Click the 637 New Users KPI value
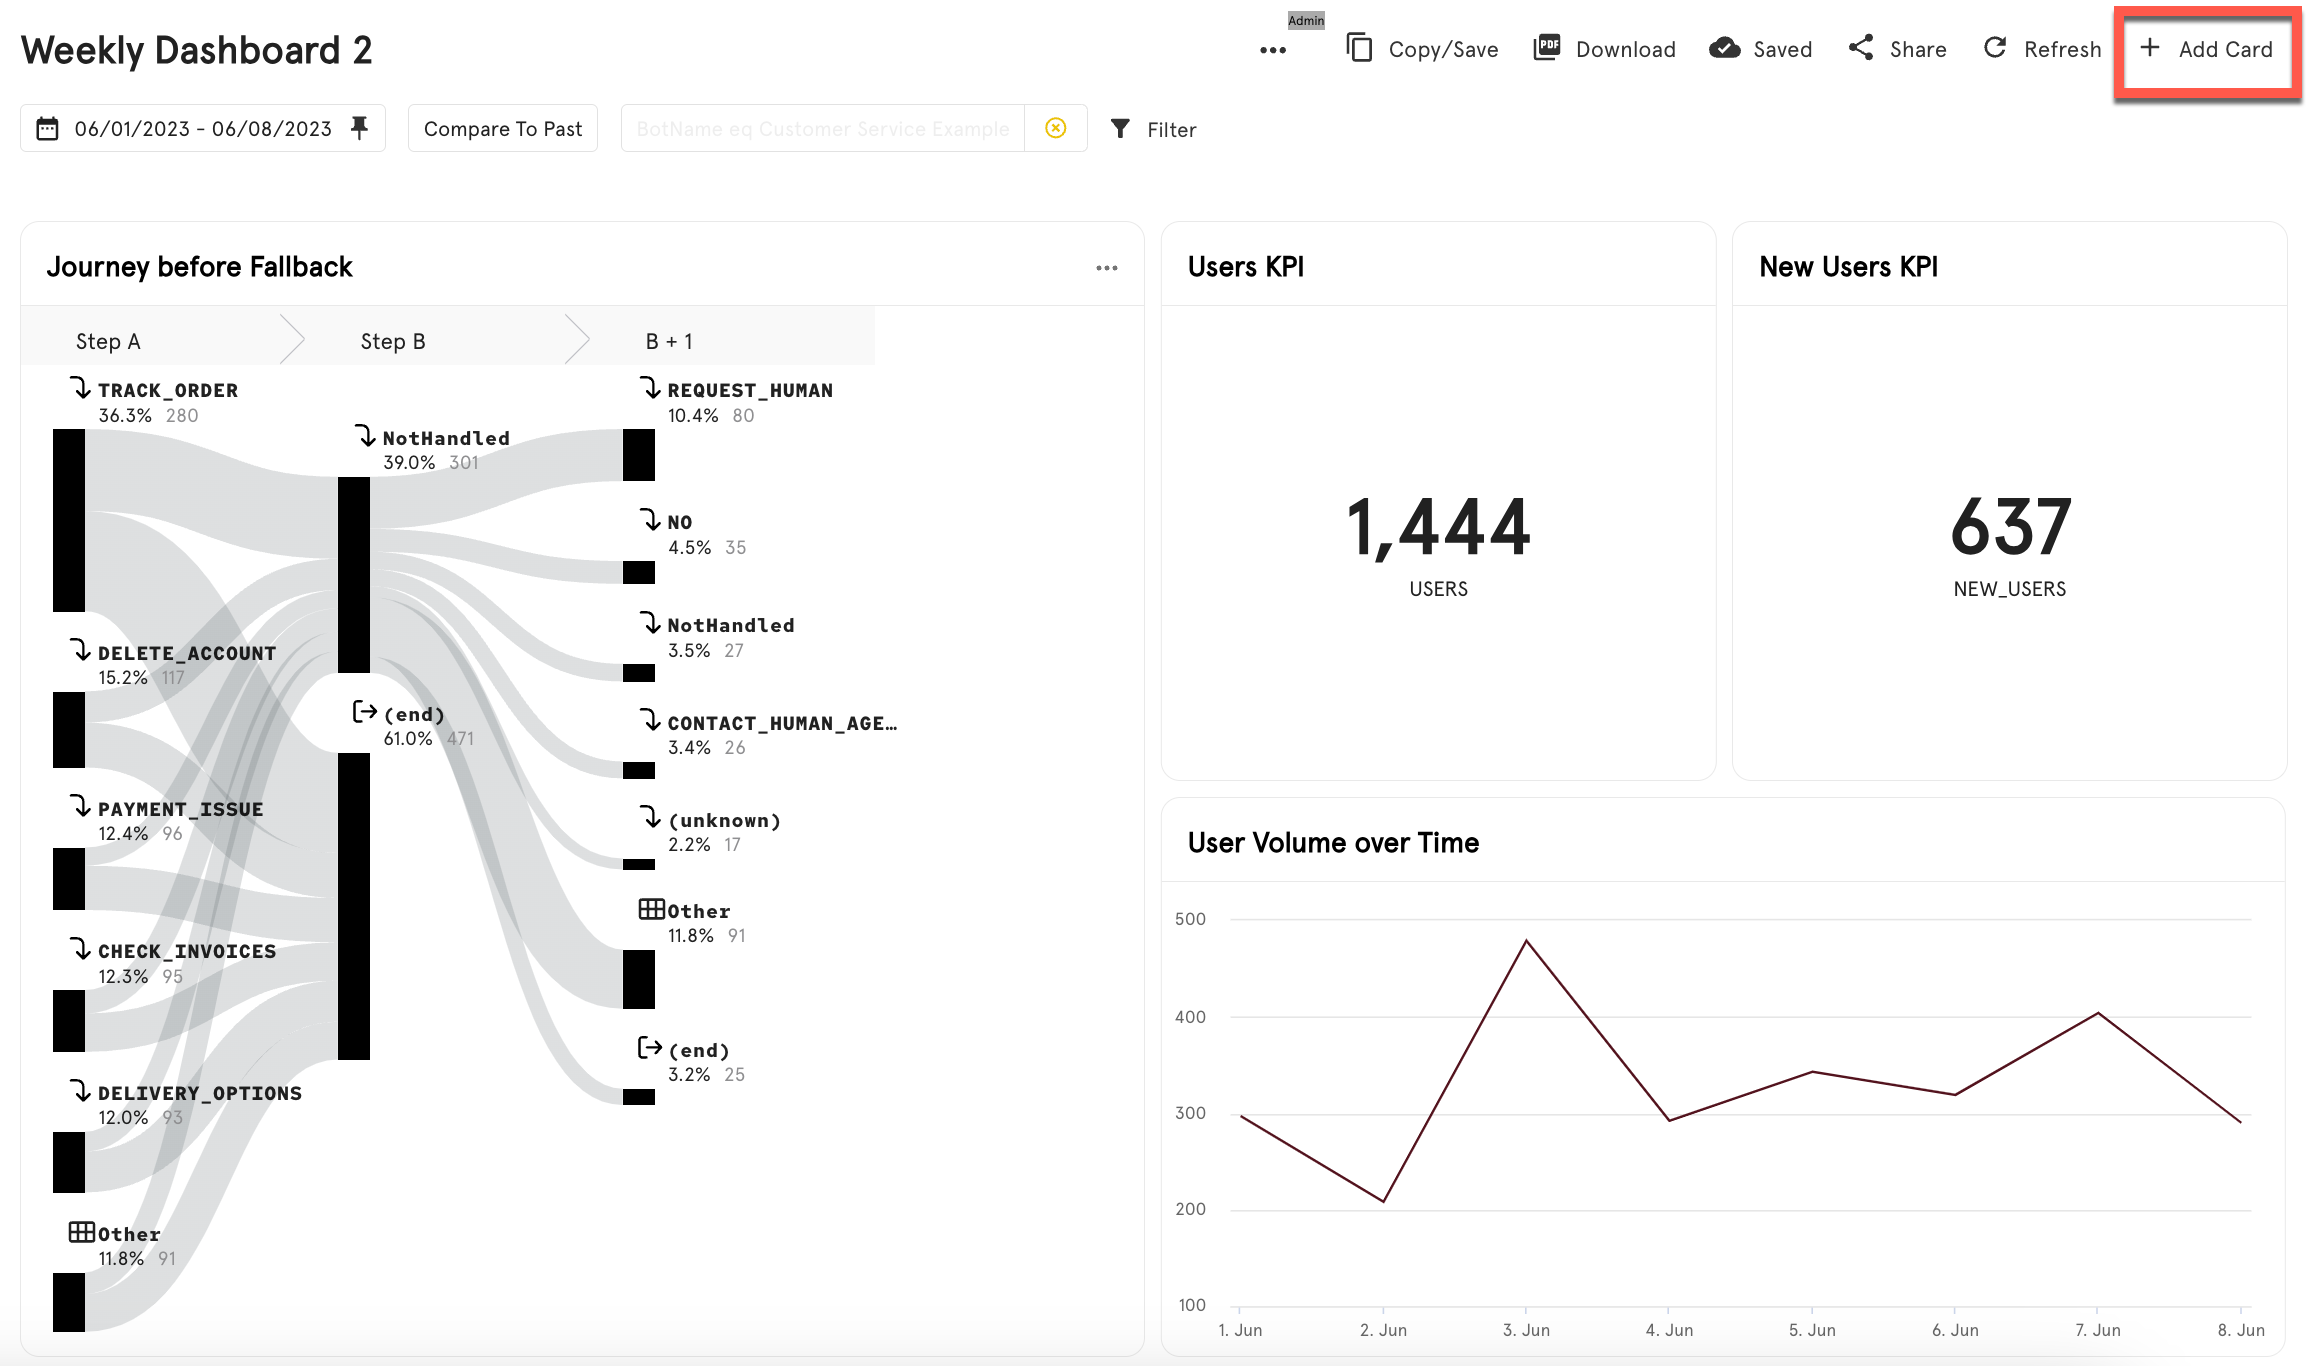 point(2010,527)
